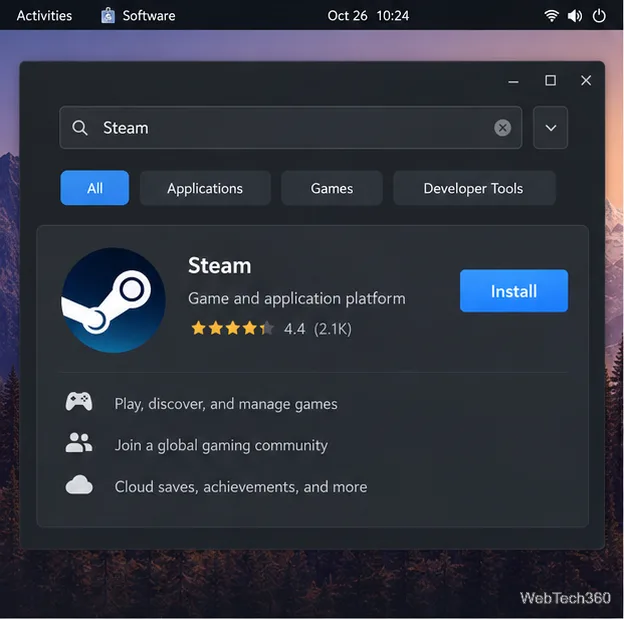This screenshot has width=624, height=619.
Task: Maximize the Software window
Action: pos(550,80)
